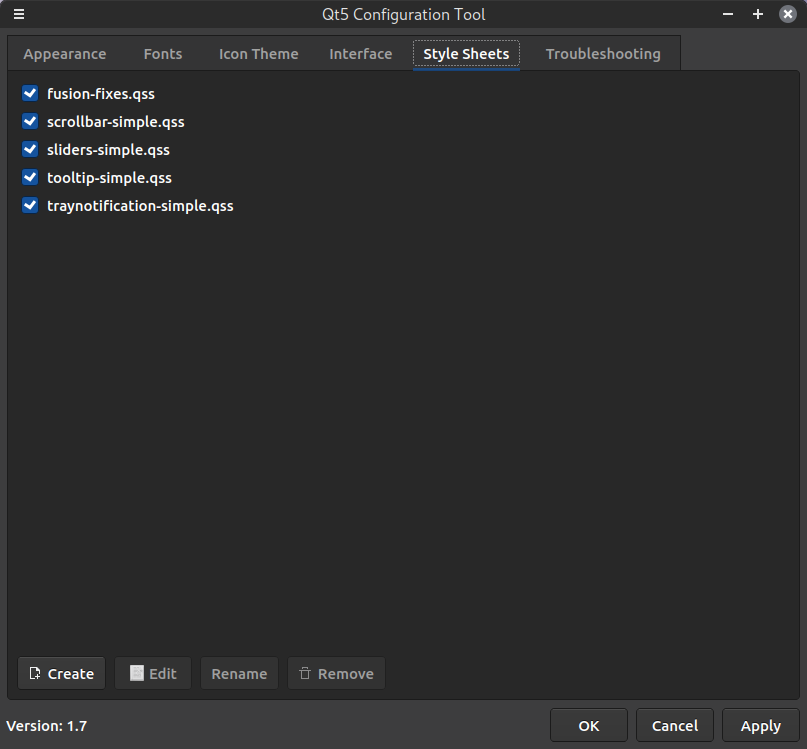This screenshot has height=749, width=807.
Task: Open the Fonts tab
Action: pyautogui.click(x=163, y=54)
